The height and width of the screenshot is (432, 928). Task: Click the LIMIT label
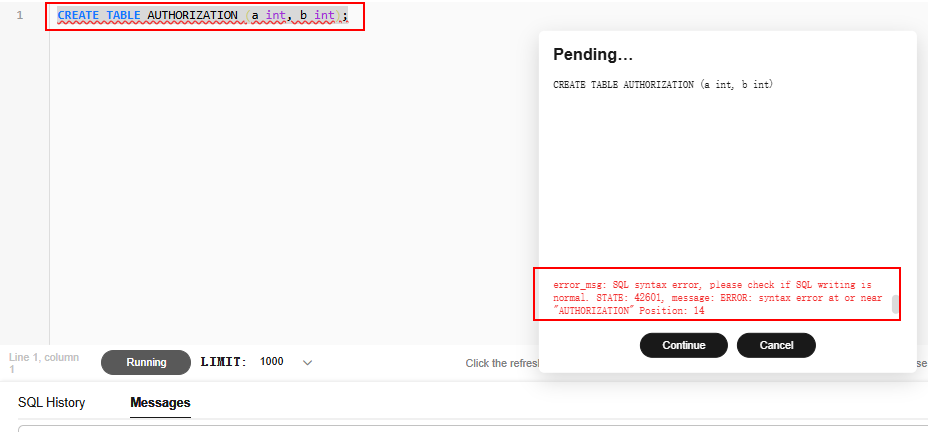tap(224, 362)
